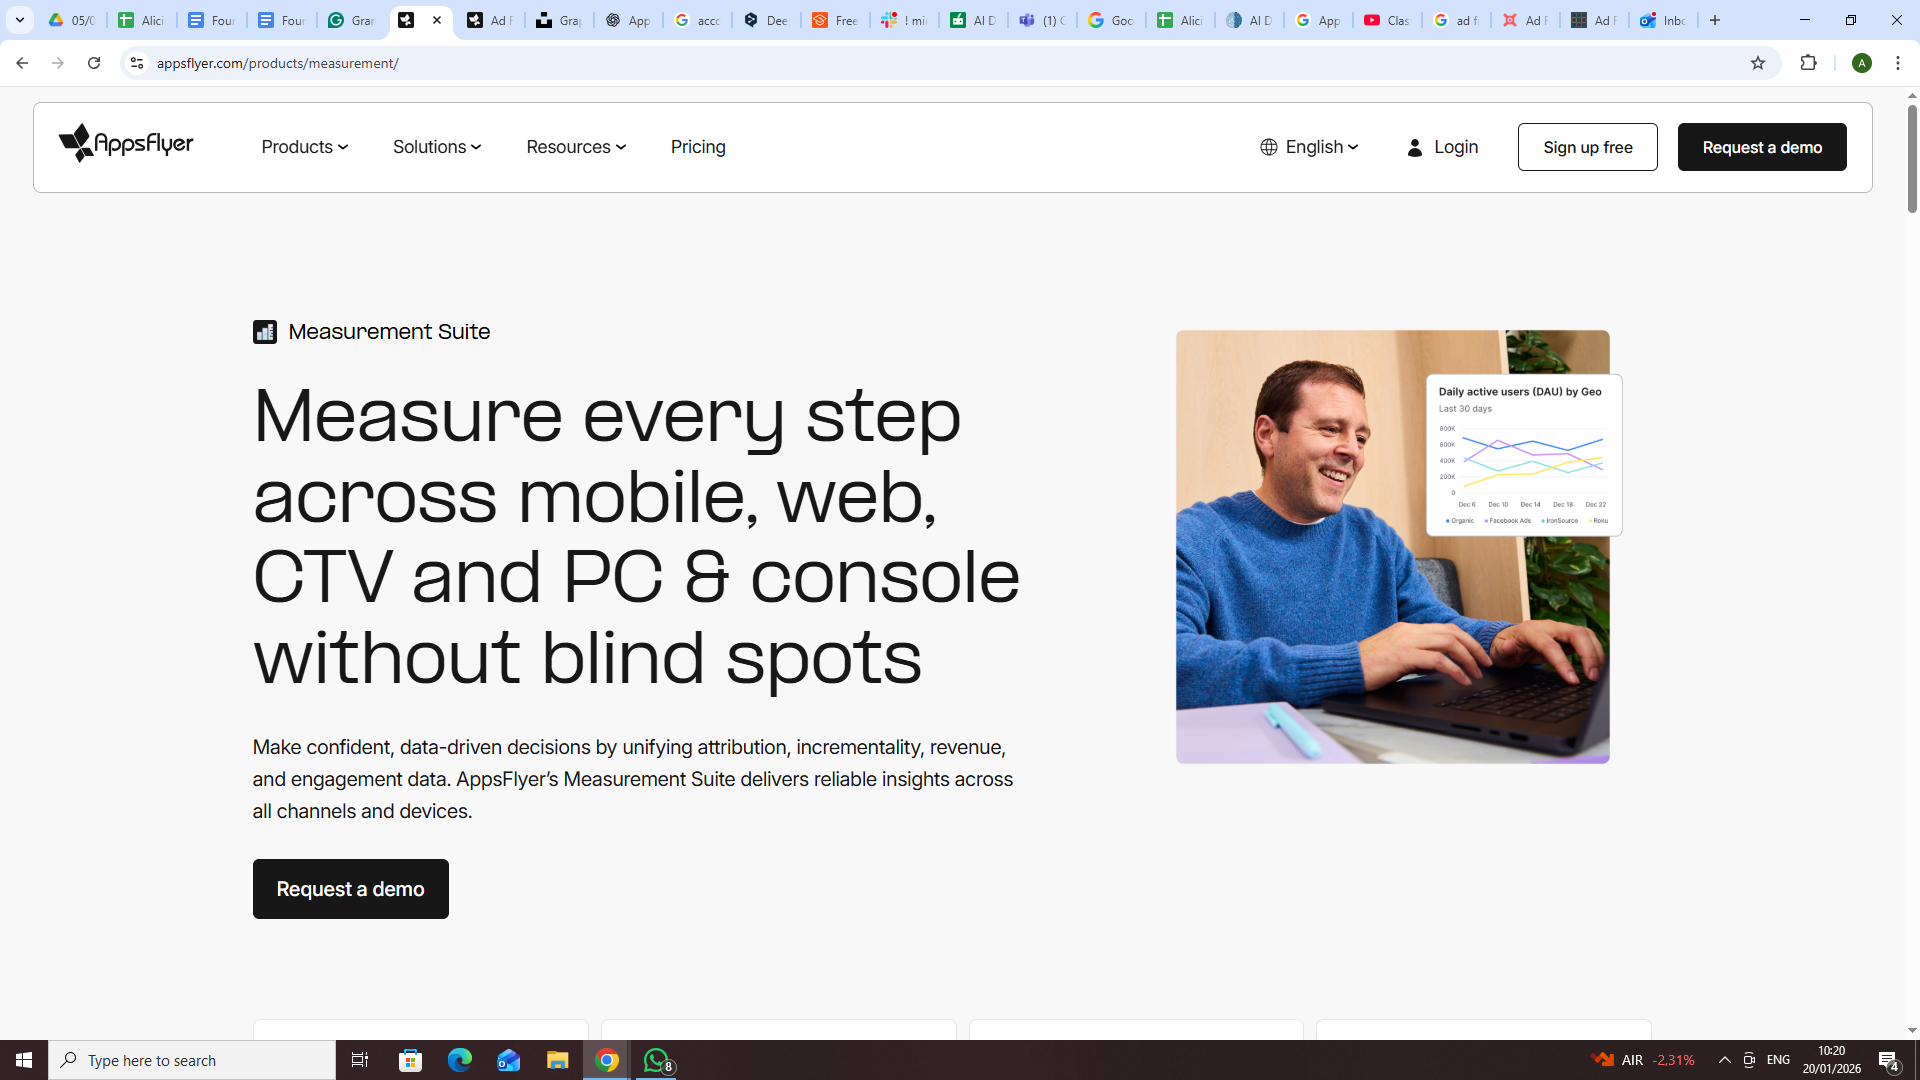Open the notification center icon
Screen dimensions: 1920x1080
tap(1889, 1060)
